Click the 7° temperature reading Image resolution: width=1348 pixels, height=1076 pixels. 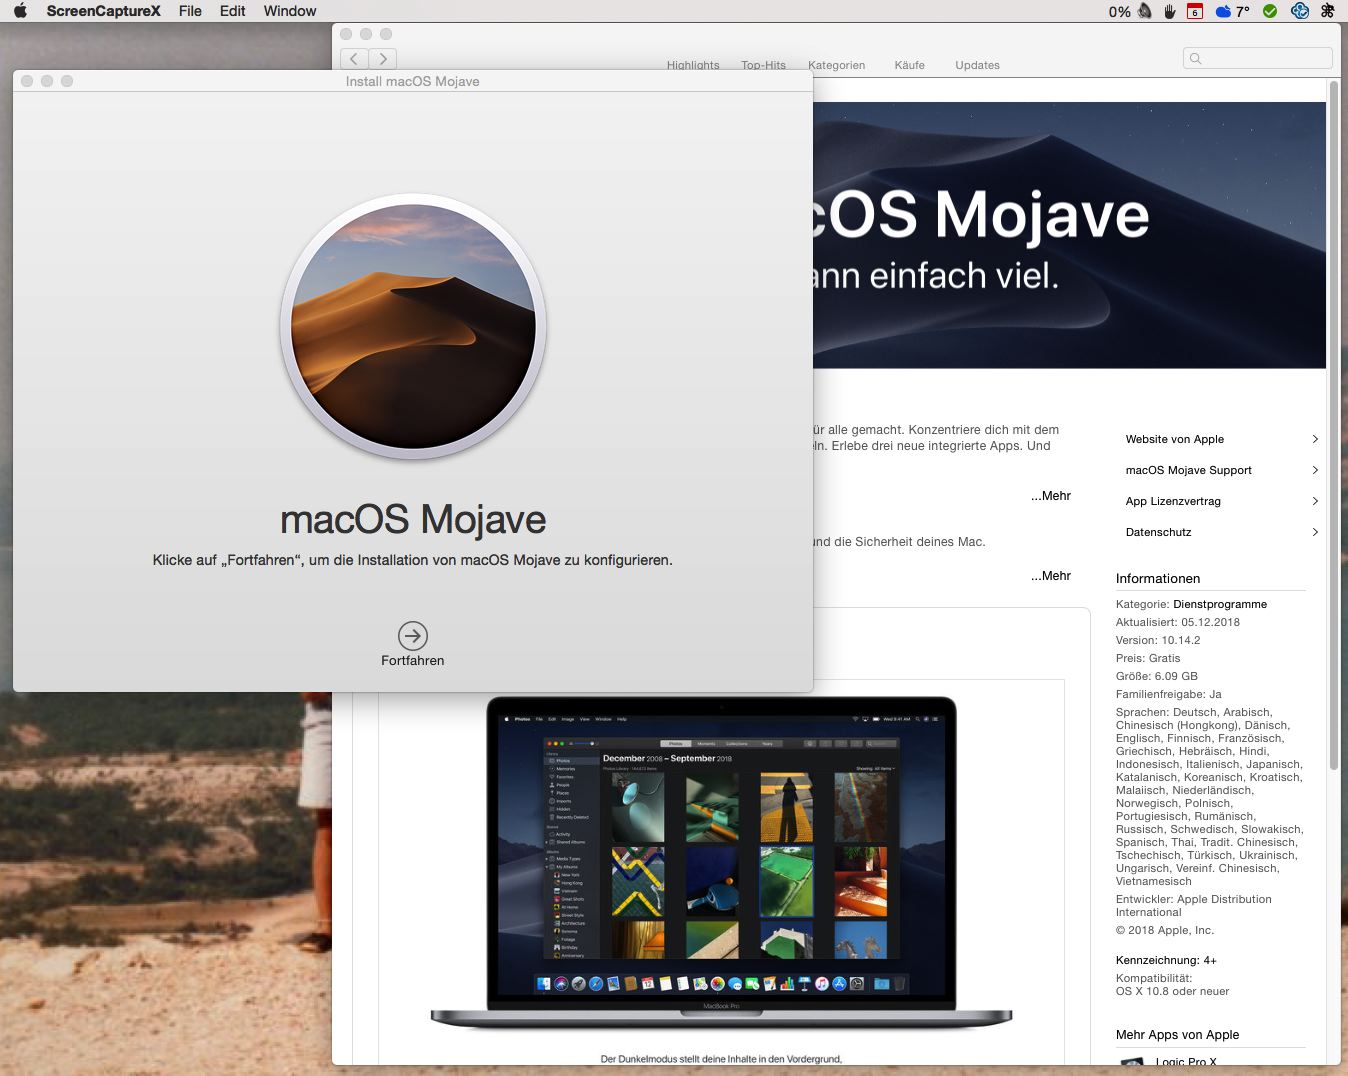1243,12
